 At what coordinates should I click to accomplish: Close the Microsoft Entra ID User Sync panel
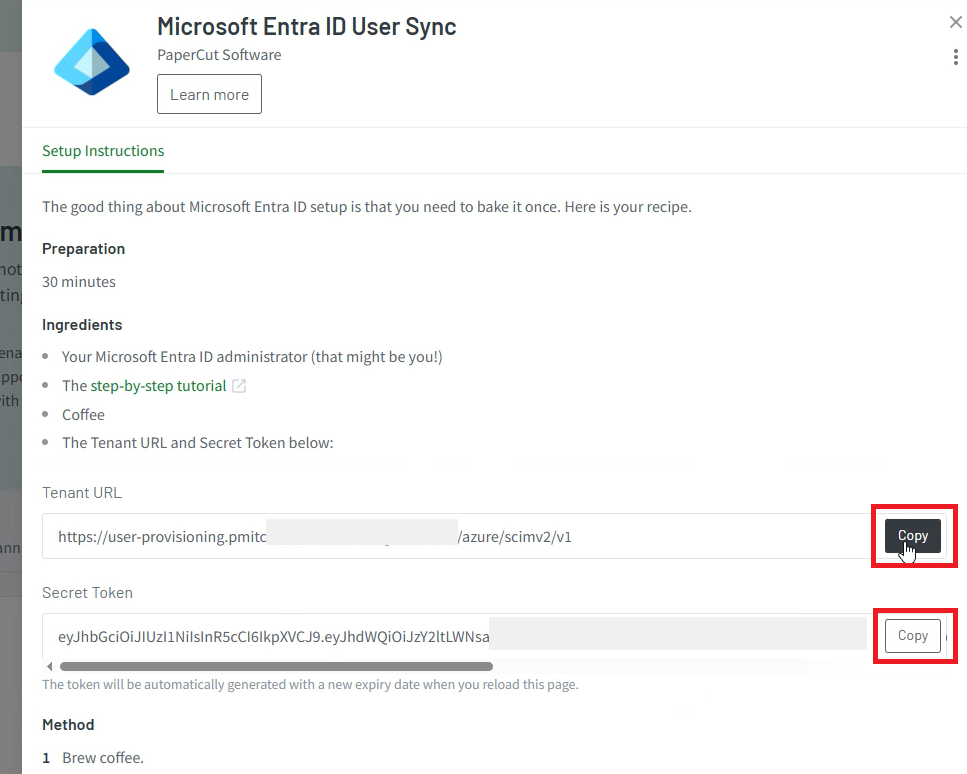tap(955, 22)
